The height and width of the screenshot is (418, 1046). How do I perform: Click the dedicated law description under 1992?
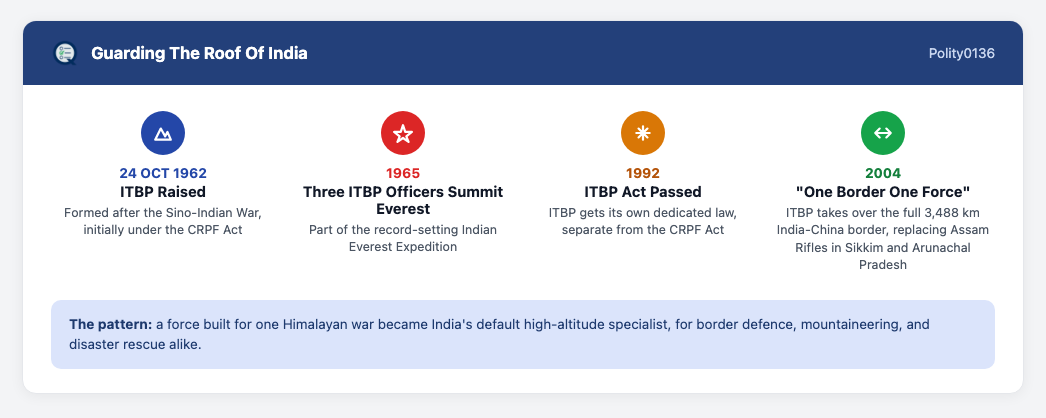coord(642,221)
